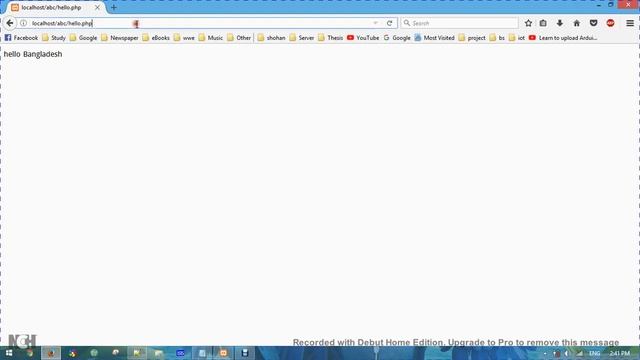The width and height of the screenshot is (640, 360).
Task: Expand the Music bookmarks folder
Action: click(211, 38)
